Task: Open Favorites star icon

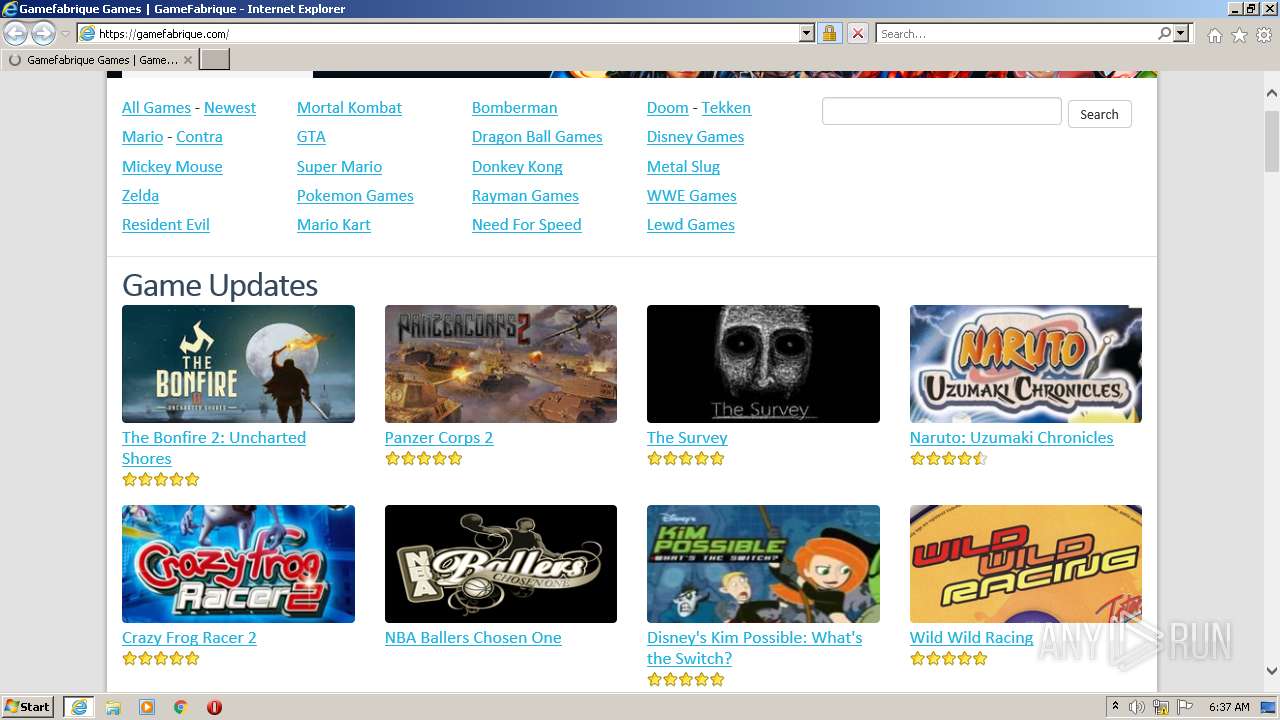Action: point(1239,35)
